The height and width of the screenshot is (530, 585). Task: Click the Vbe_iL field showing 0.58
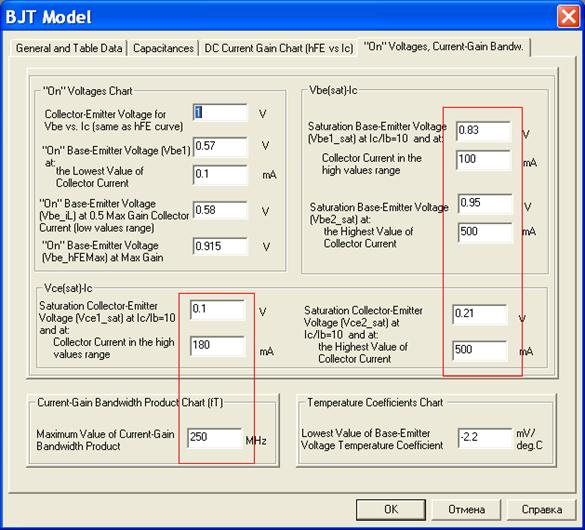point(220,210)
